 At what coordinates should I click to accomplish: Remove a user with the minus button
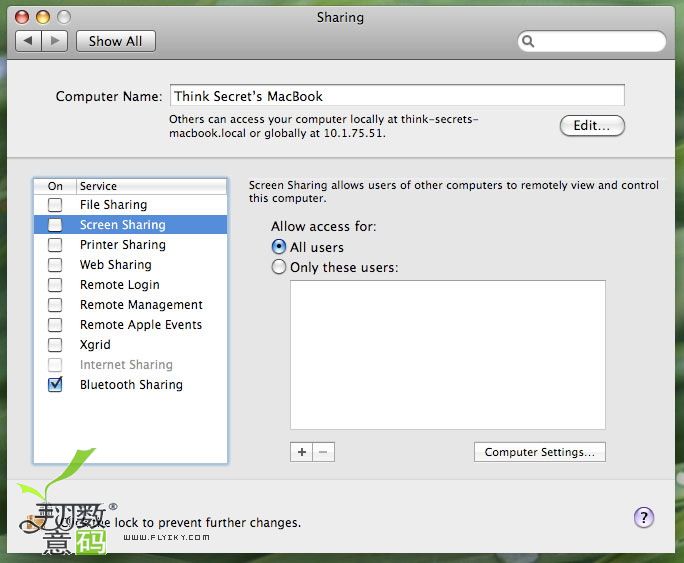click(x=323, y=452)
